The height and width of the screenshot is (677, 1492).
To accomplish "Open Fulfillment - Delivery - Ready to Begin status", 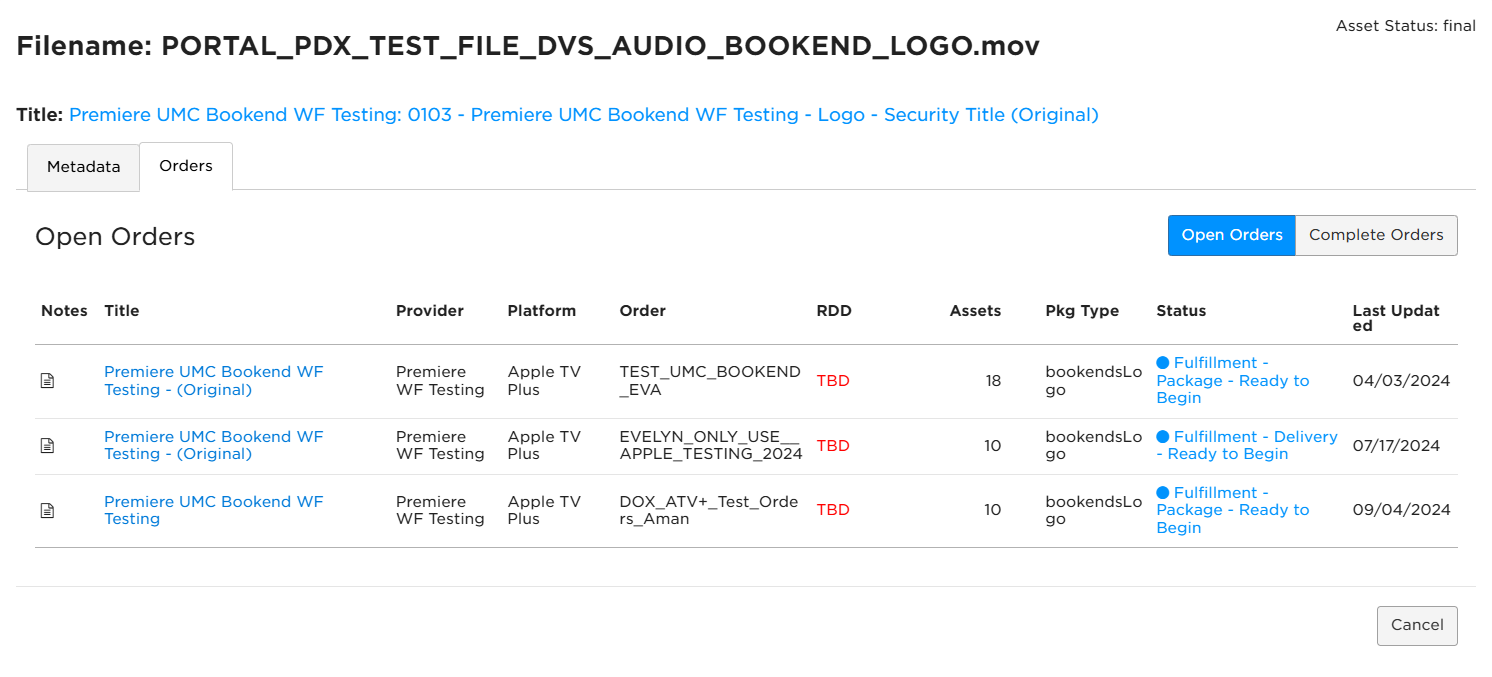I will pyautogui.click(x=1247, y=446).
